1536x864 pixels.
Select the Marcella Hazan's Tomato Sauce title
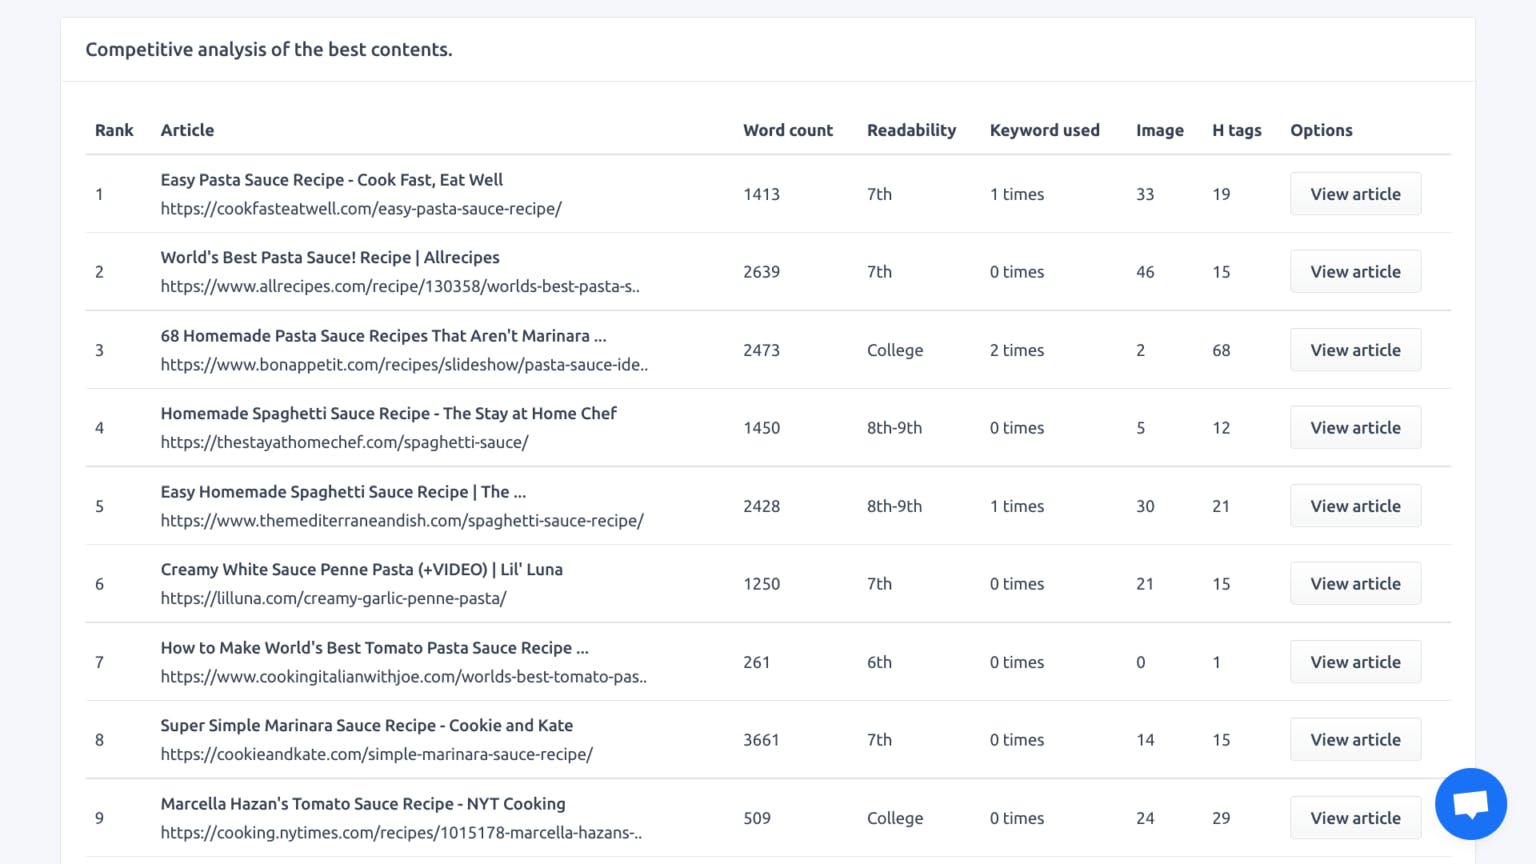coord(363,804)
